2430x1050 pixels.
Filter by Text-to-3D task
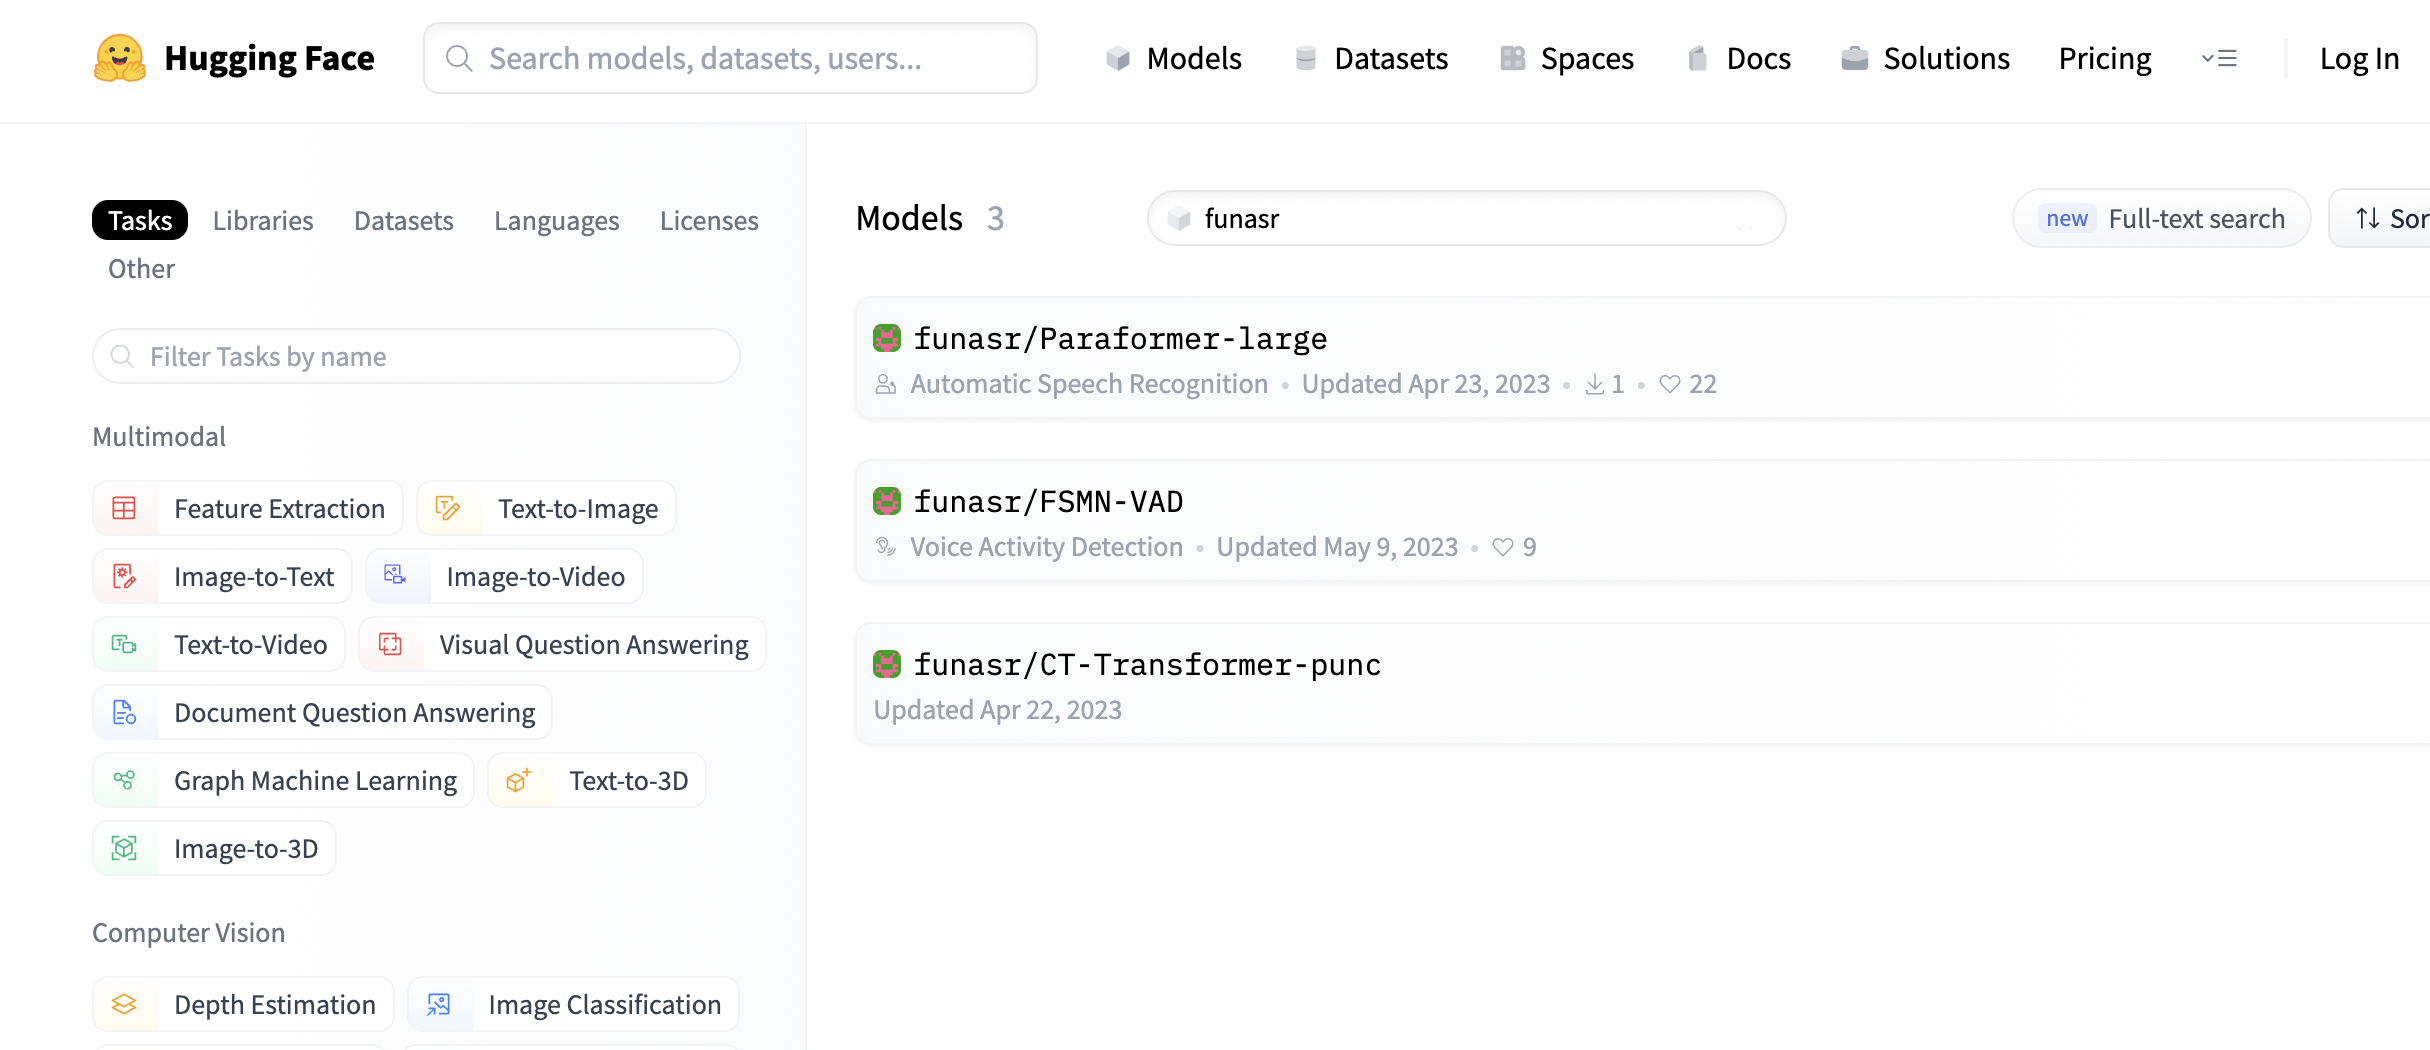point(597,780)
